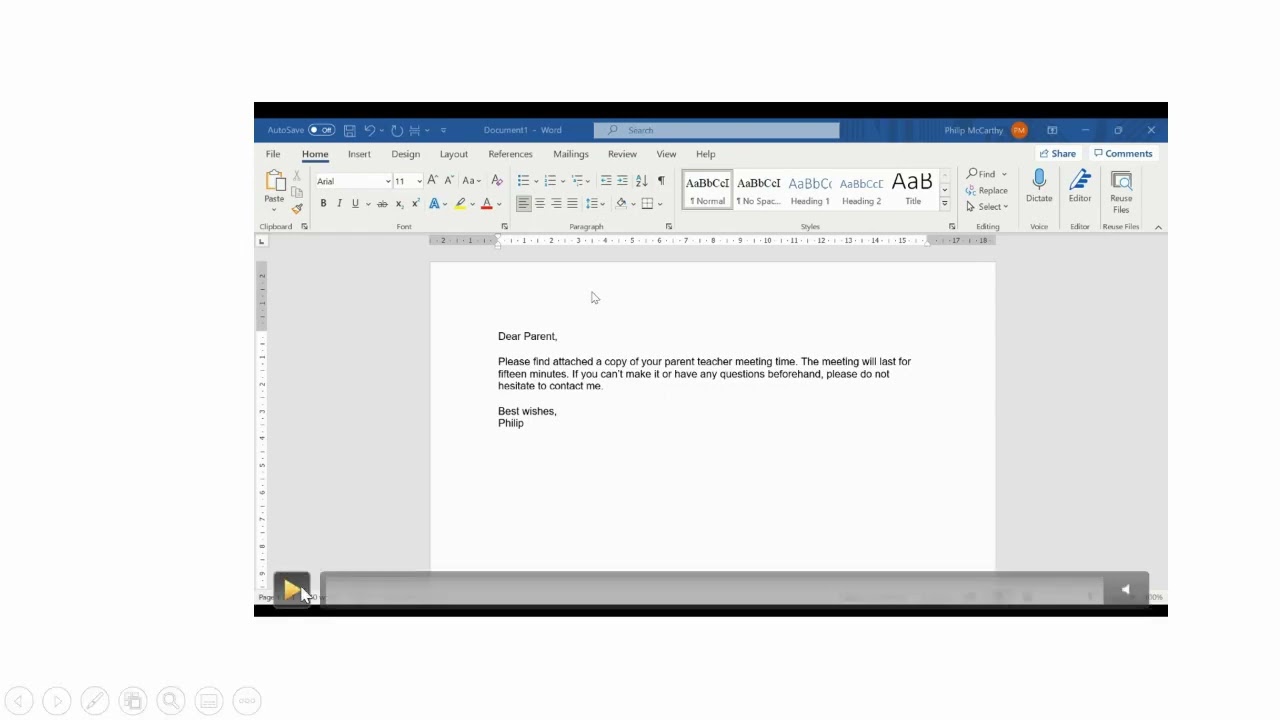The height and width of the screenshot is (720, 1280).
Task: Toggle bold formatting
Action: [323, 204]
